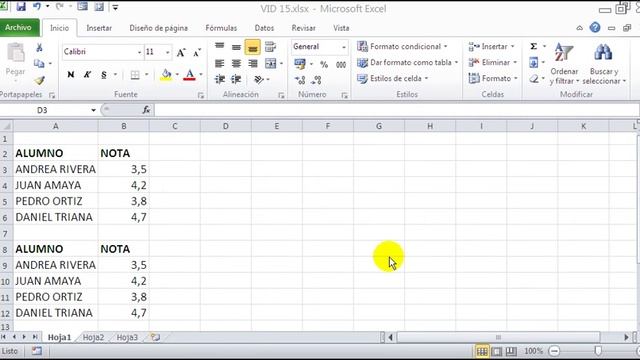Open the General number format dropdown
The width and height of the screenshot is (640, 360).
(x=344, y=47)
